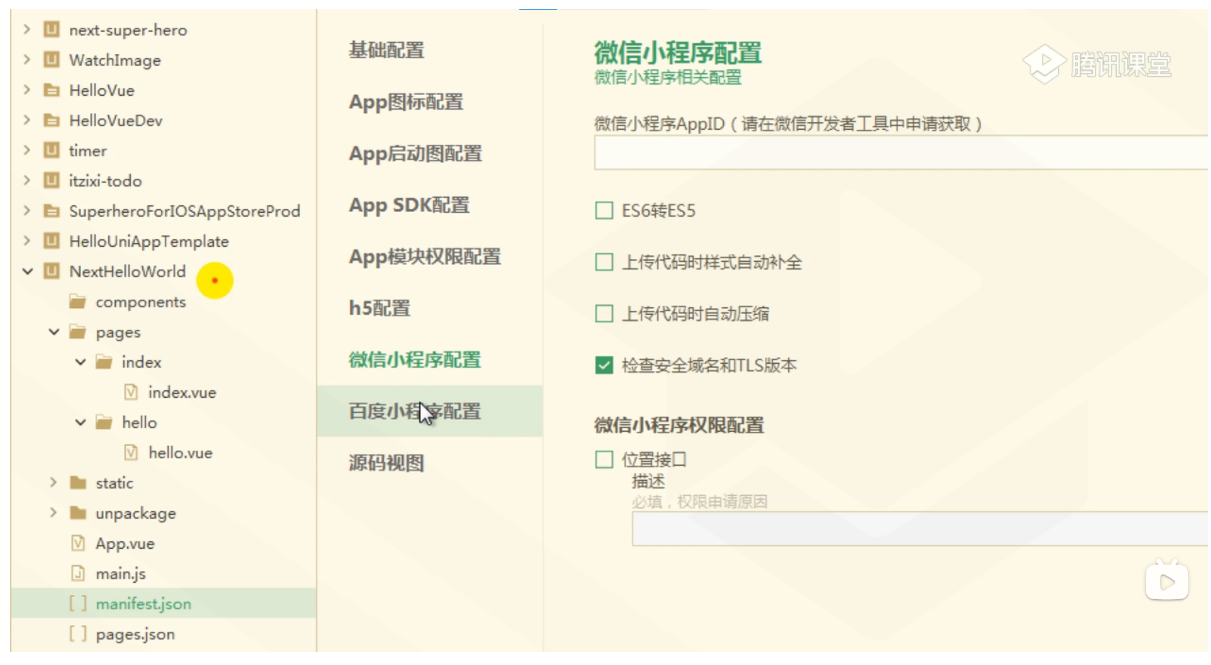Open the App模块权限配置 tab
The width and height of the screenshot is (1211, 665).
[x=425, y=257]
